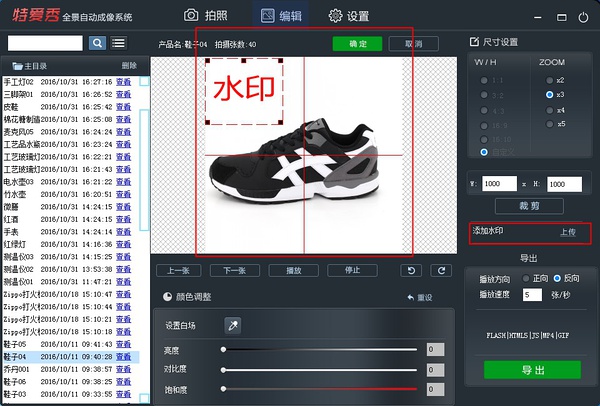This screenshot has width=600, height=406.
Task: Click the 饱和度 saturation slider handle
Action: [x=223, y=389]
